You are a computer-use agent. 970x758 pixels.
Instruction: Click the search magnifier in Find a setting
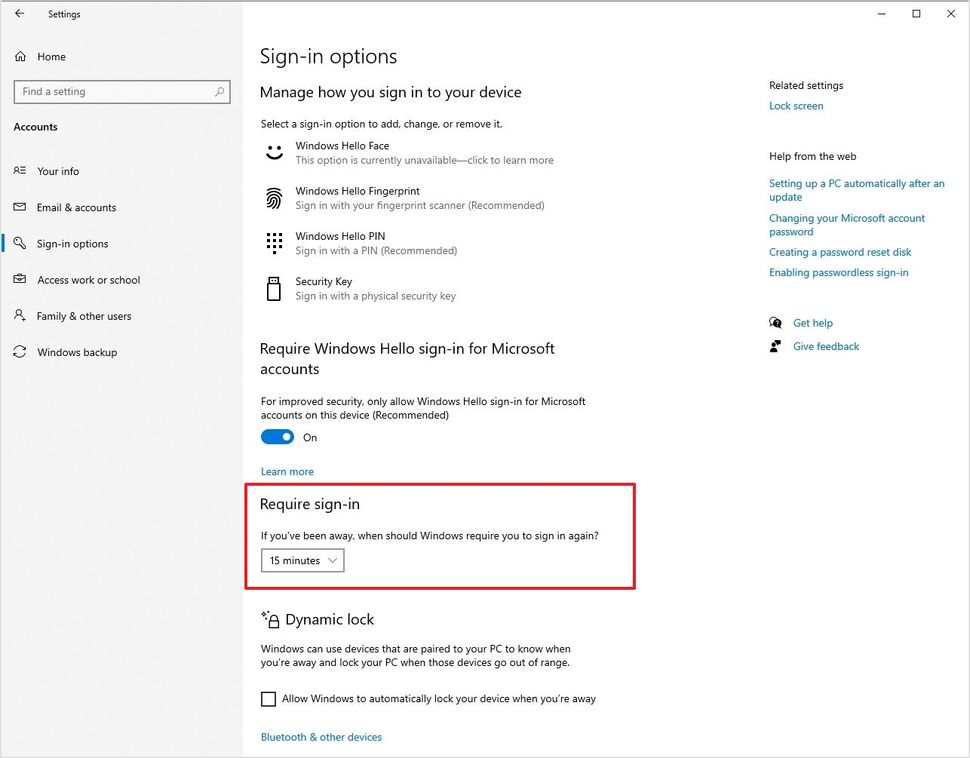tap(219, 92)
